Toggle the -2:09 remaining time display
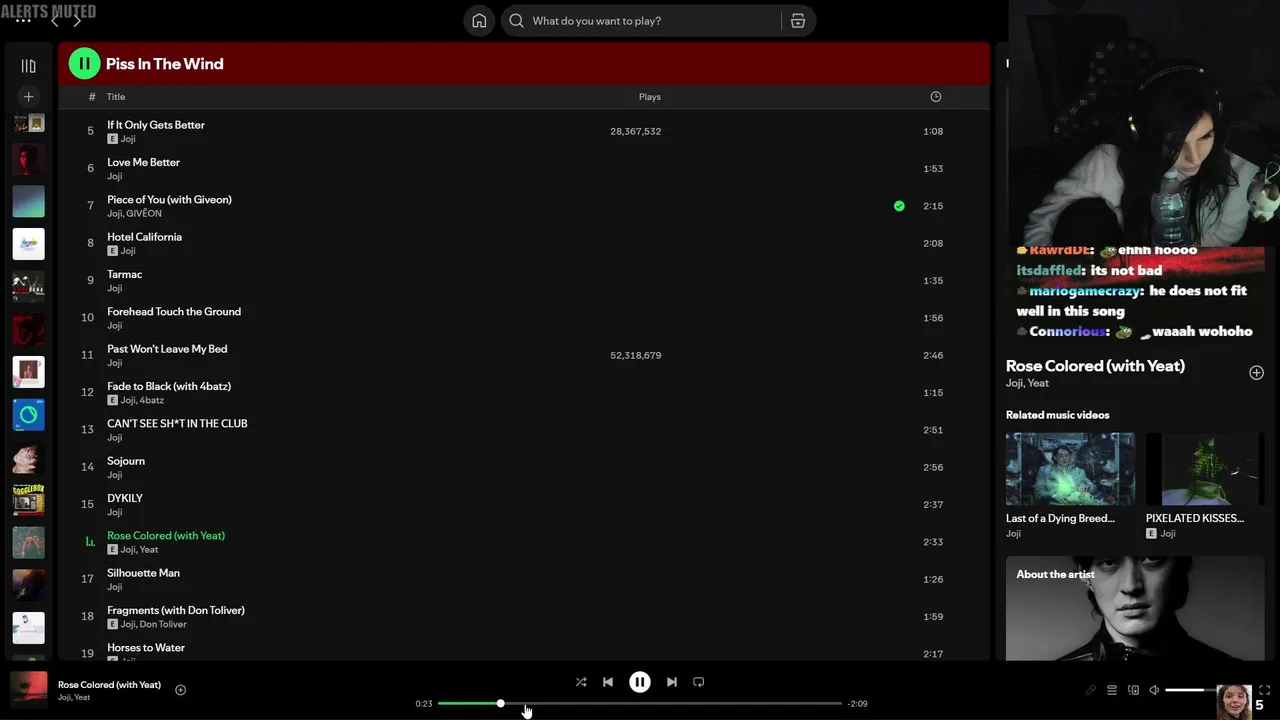Screen dimensions: 1280x720 [x=857, y=704]
